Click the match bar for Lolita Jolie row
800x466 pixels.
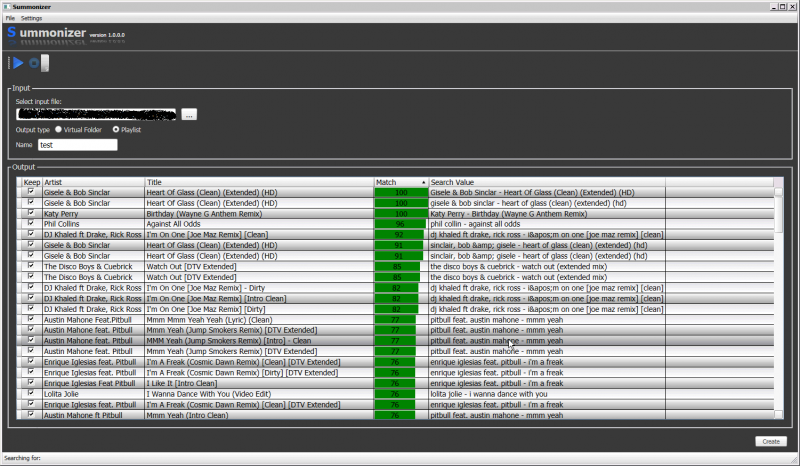(x=395, y=394)
